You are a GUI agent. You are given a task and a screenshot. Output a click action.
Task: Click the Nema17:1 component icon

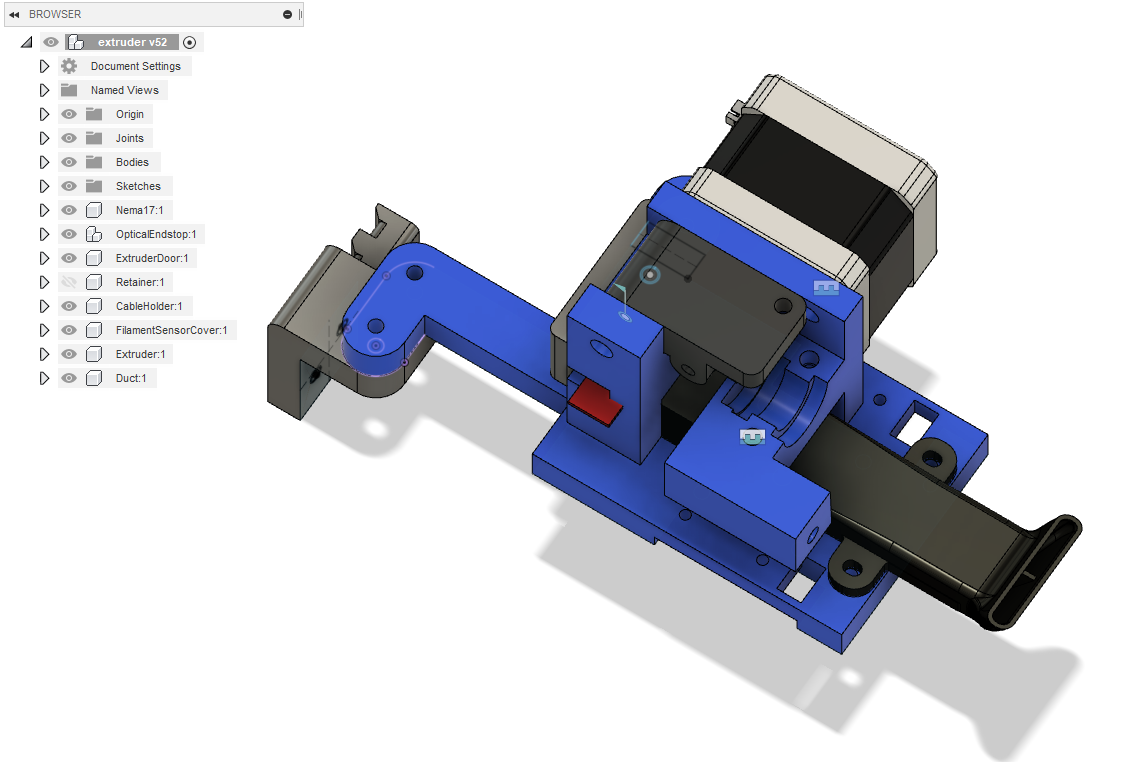click(94, 210)
